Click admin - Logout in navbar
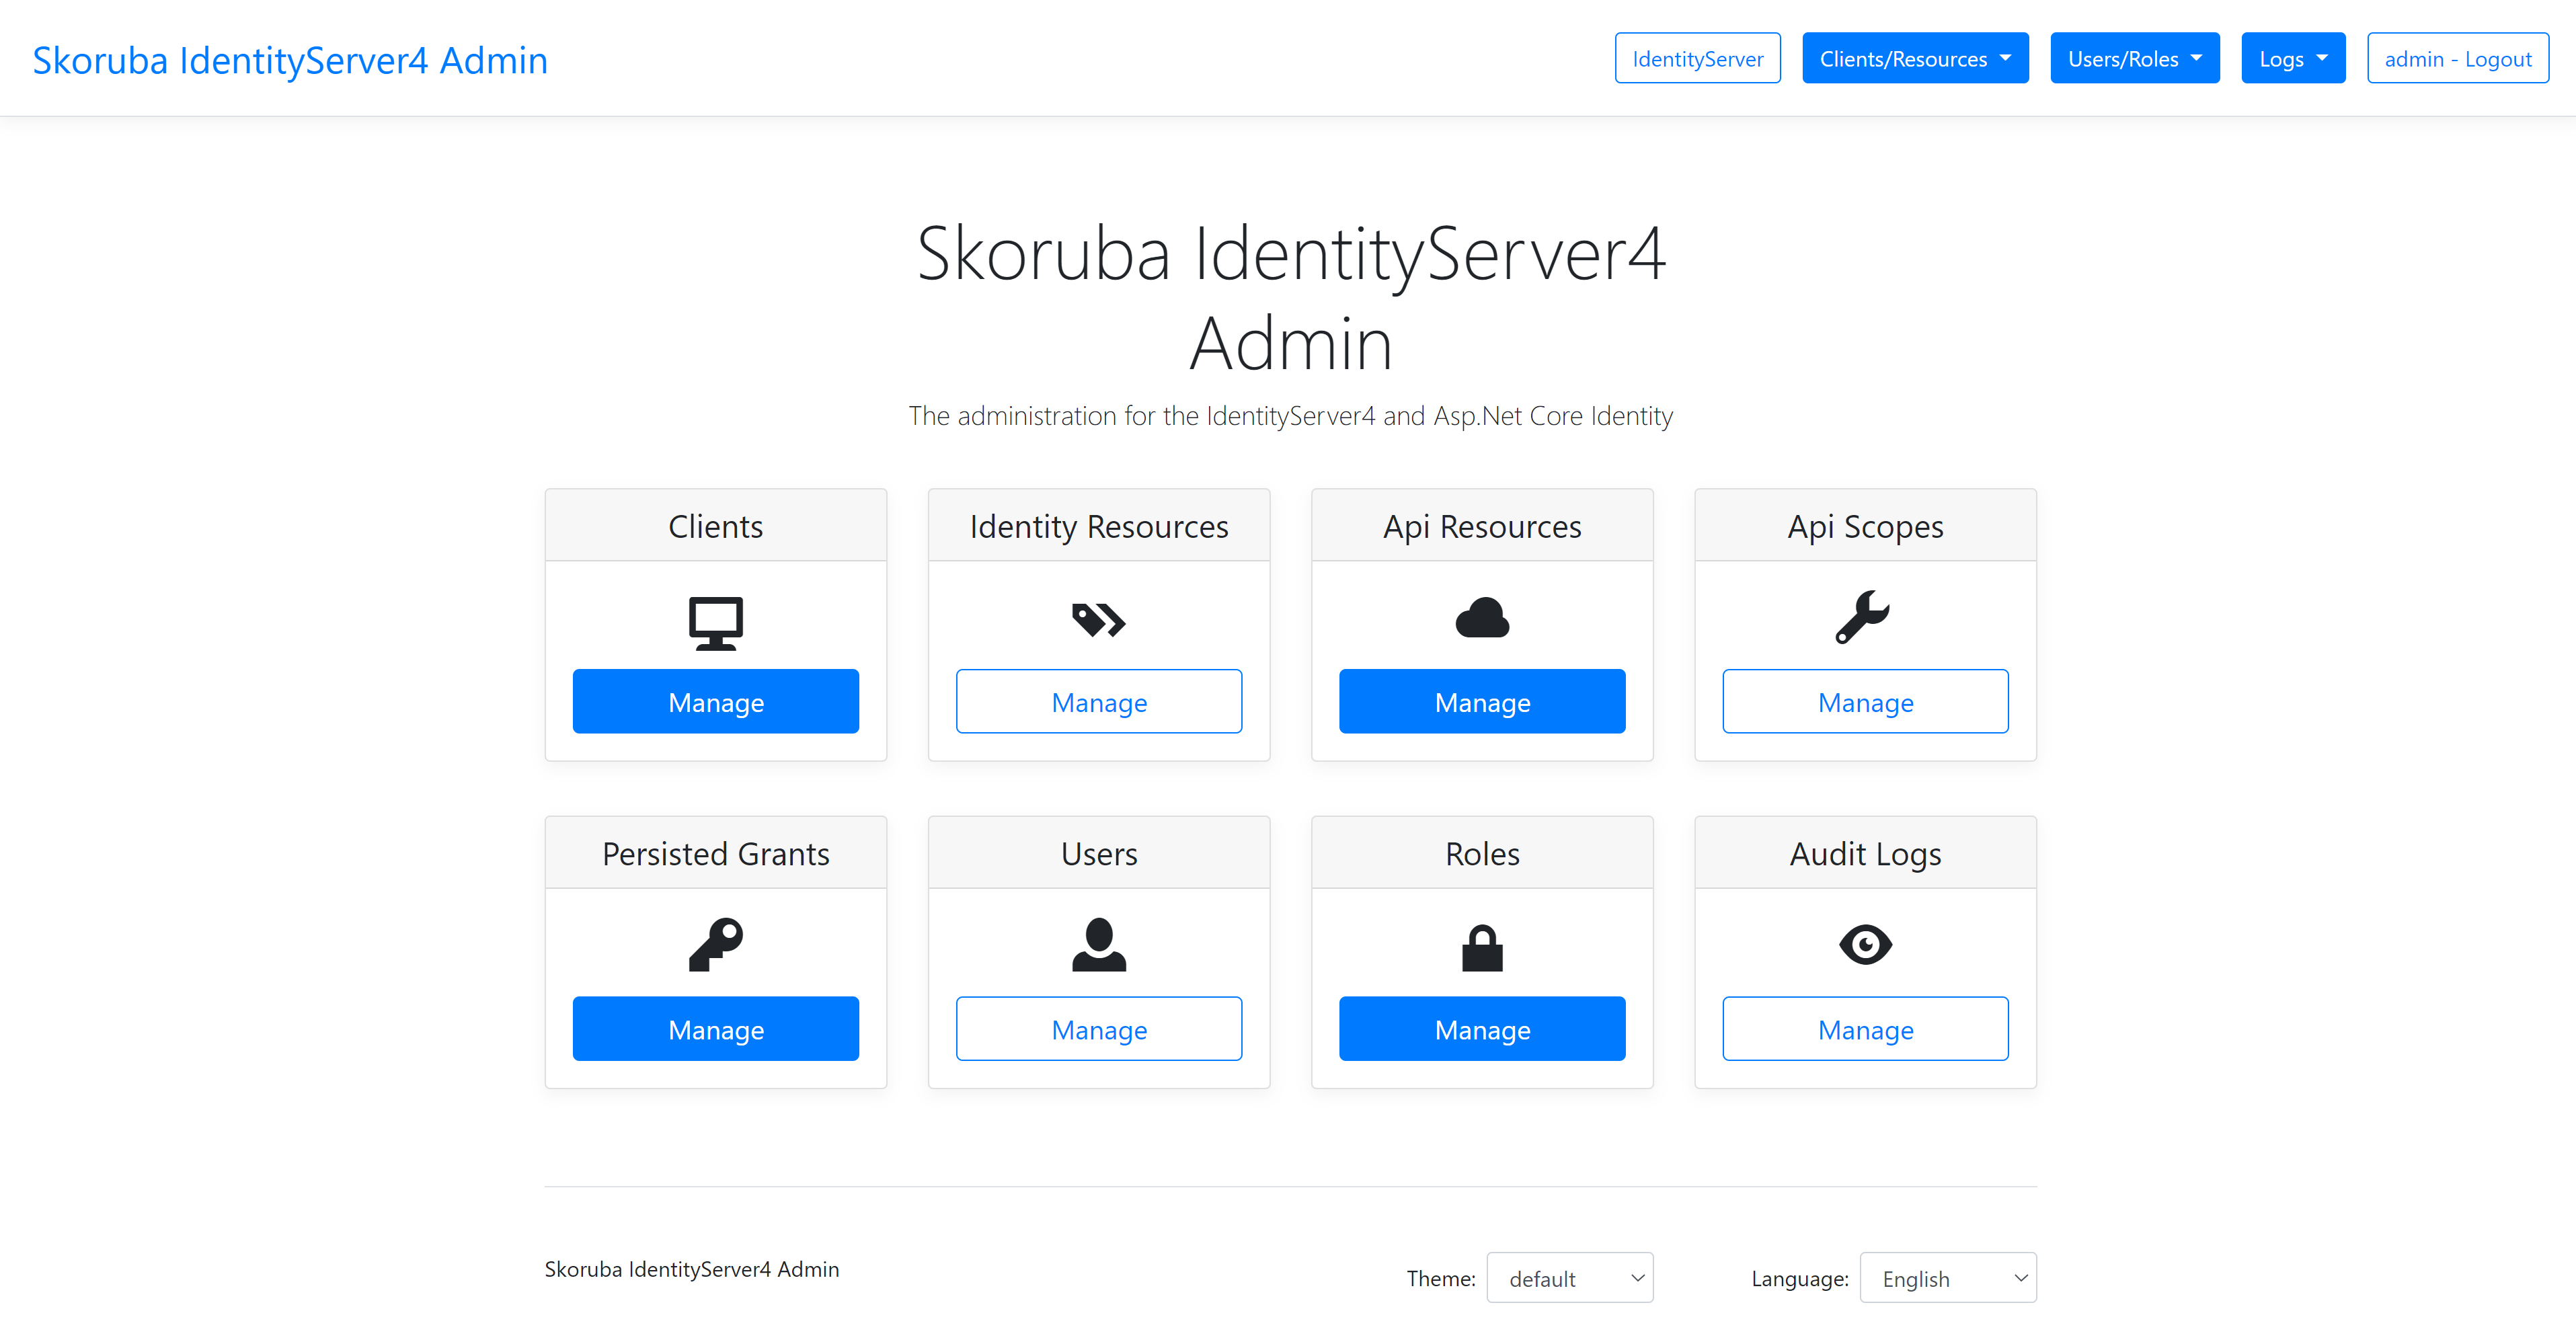Screen dimensions: 2576x1344 (2457, 59)
